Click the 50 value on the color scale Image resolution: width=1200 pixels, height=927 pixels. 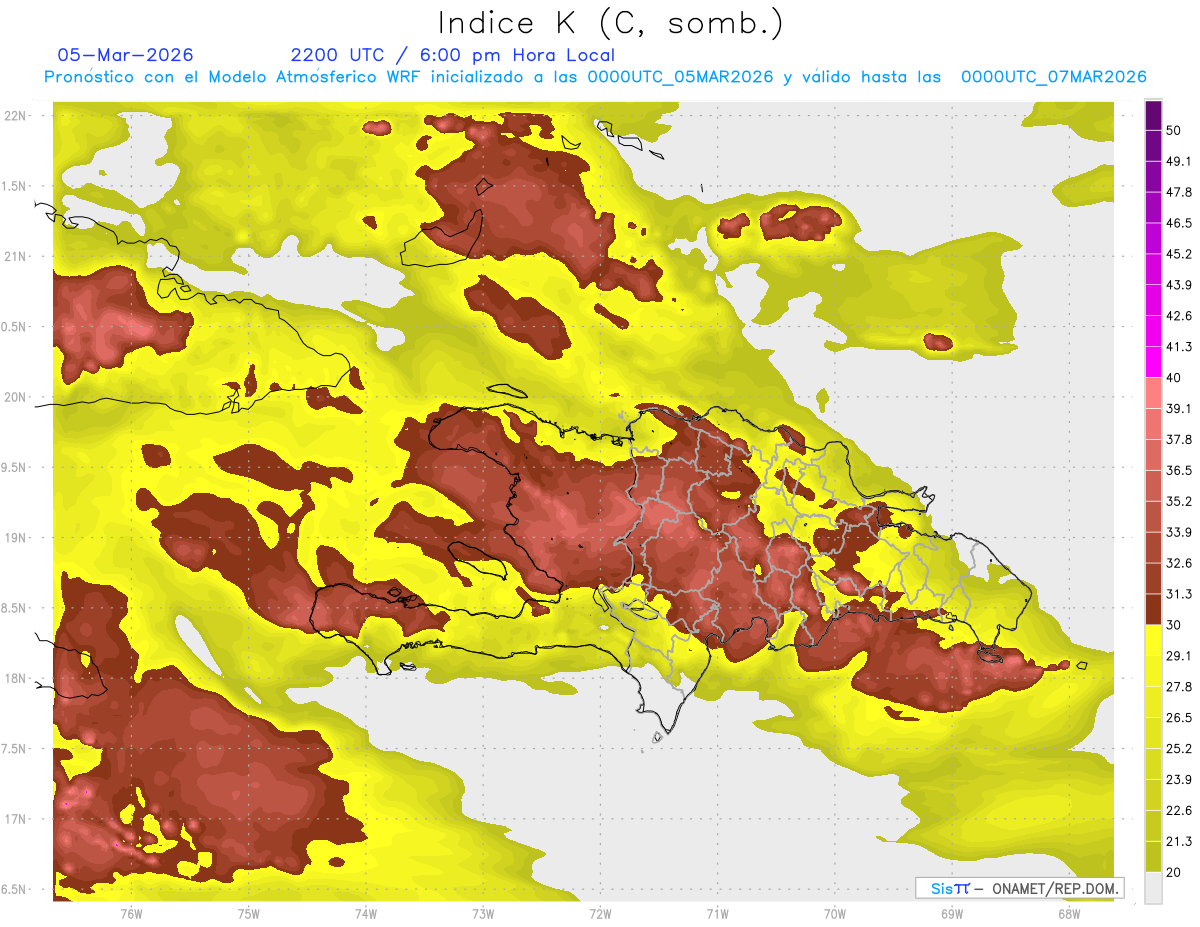click(x=1174, y=130)
